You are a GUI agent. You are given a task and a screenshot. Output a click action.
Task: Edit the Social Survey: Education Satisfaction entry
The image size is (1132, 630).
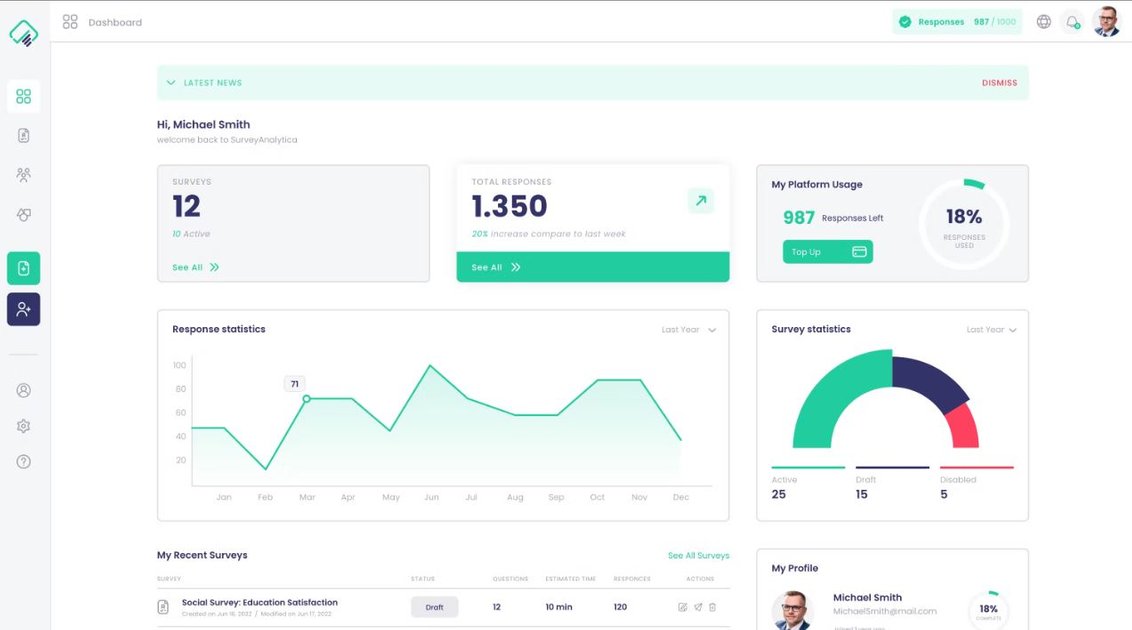pos(682,607)
